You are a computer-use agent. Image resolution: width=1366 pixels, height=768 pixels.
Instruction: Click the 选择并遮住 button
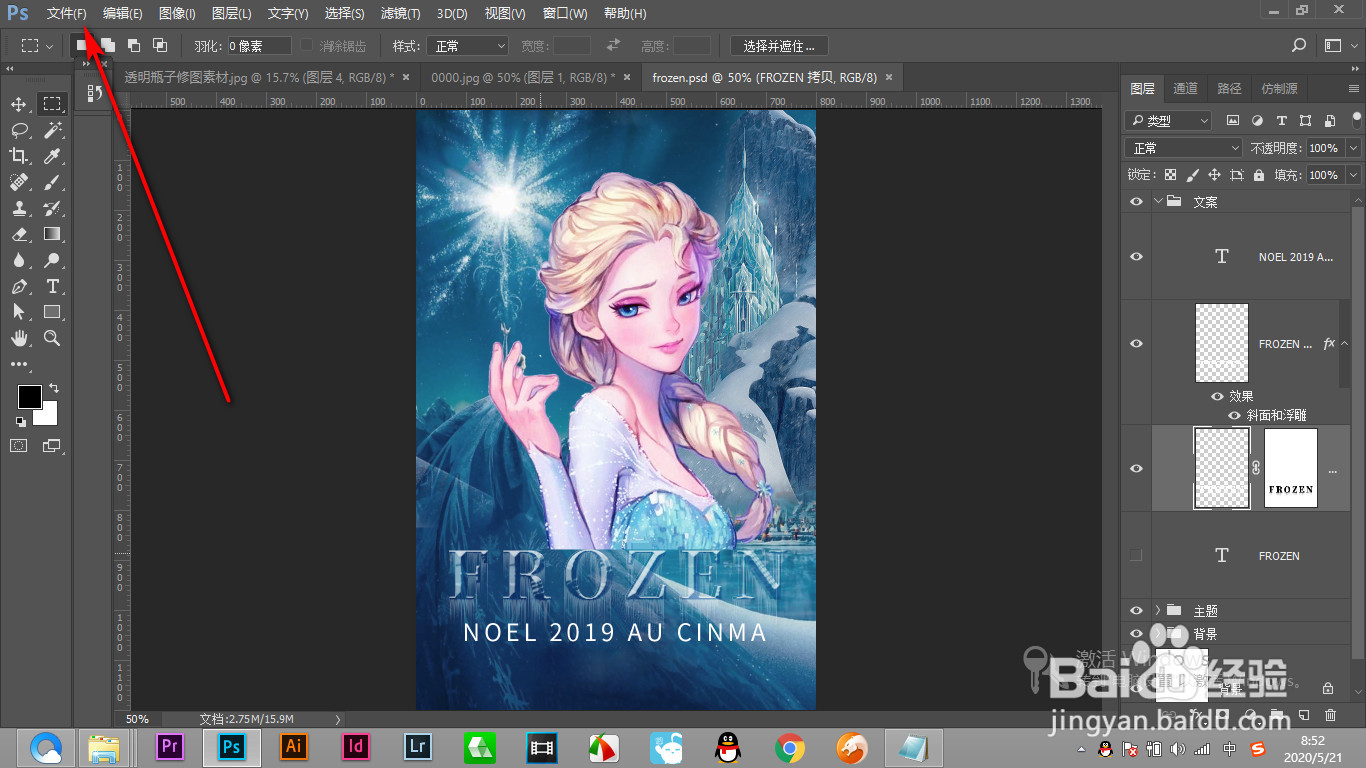779,46
